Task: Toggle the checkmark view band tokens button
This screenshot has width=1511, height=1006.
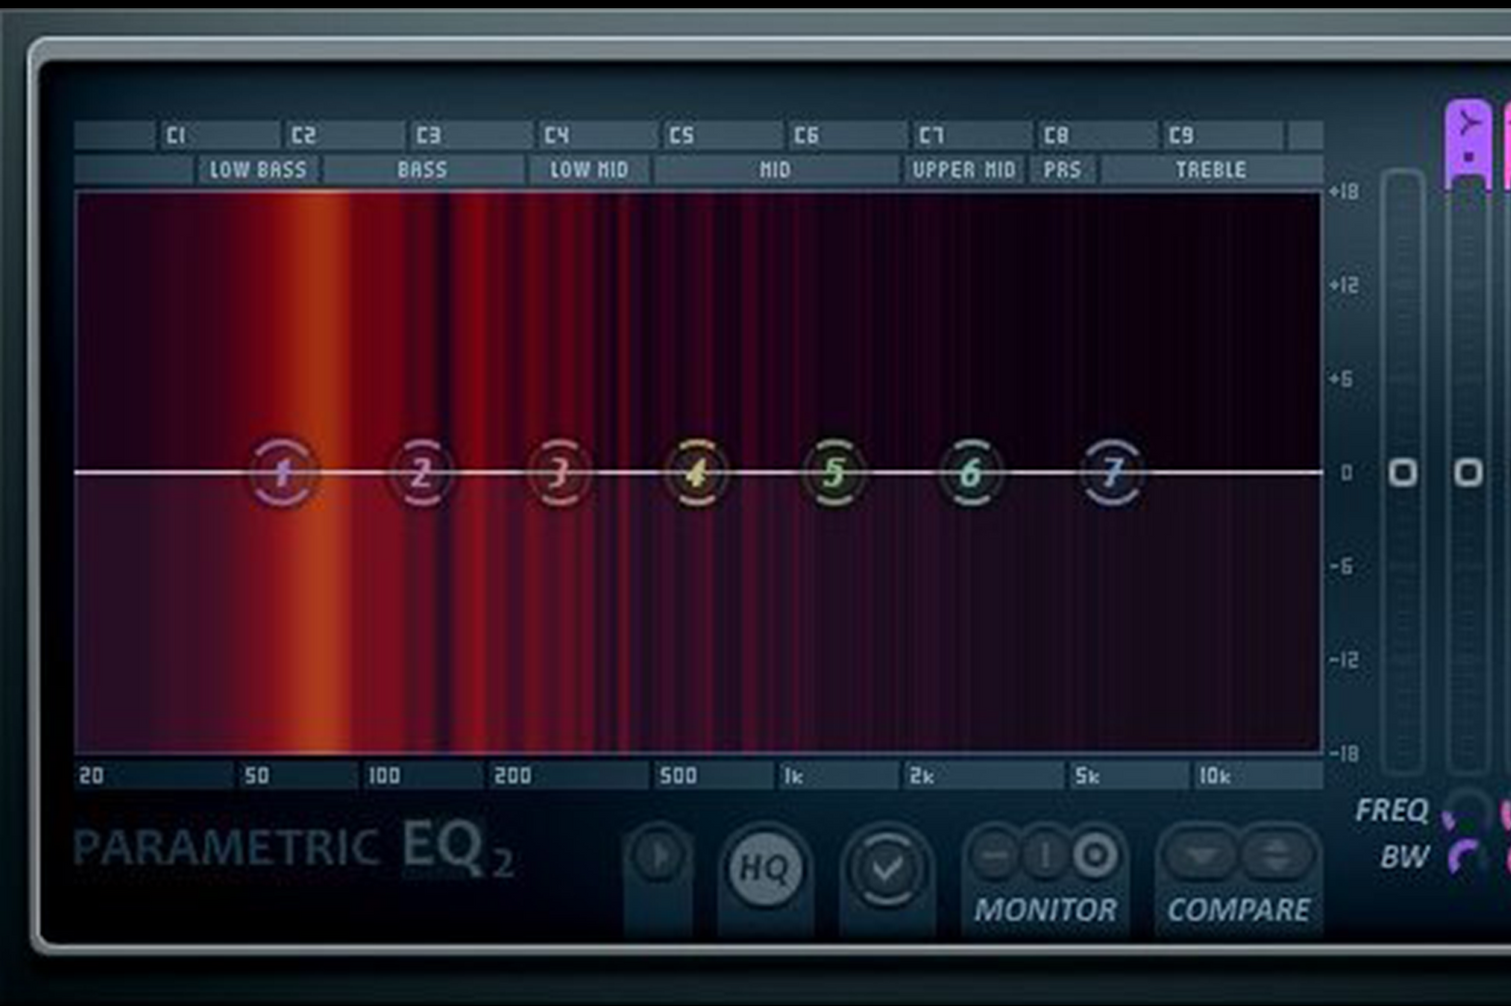Action: (886, 868)
